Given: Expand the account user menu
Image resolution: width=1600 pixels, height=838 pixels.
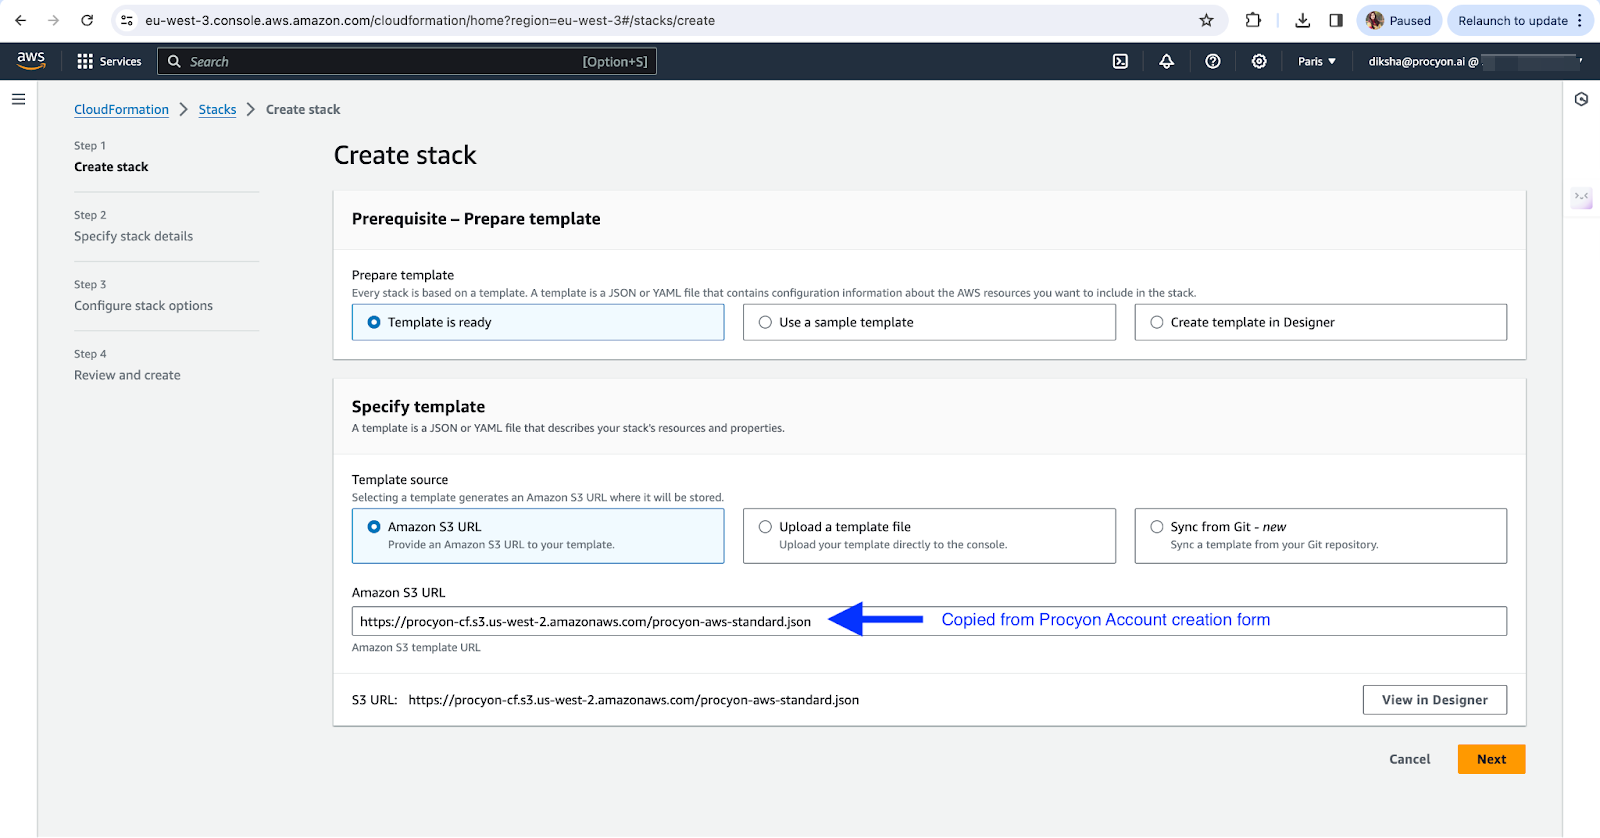Looking at the screenshot, I should click(1474, 61).
